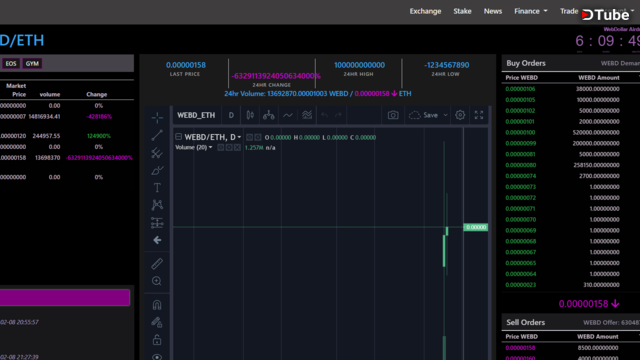
Task: Click the green price label on chart axis
Action: pos(476,227)
